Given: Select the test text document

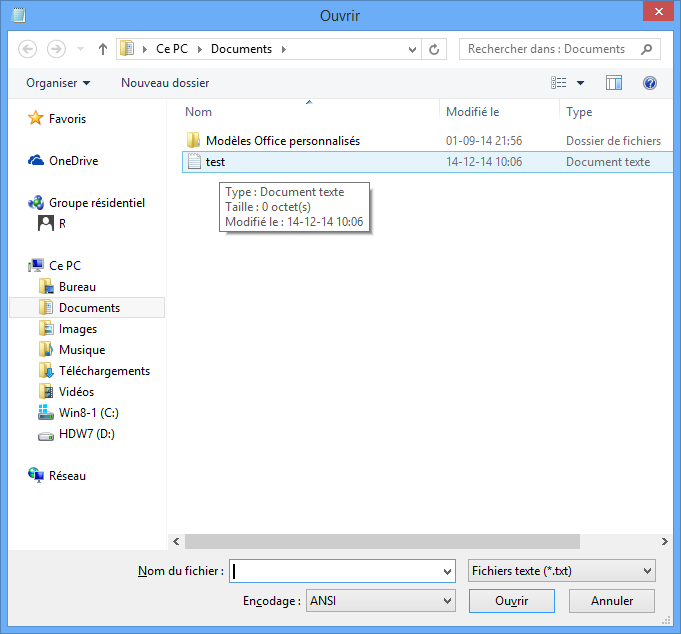Looking at the screenshot, I should pos(215,162).
